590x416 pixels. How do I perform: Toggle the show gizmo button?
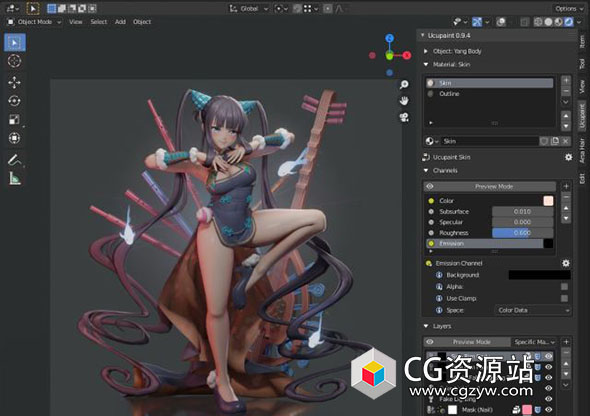click(x=477, y=22)
